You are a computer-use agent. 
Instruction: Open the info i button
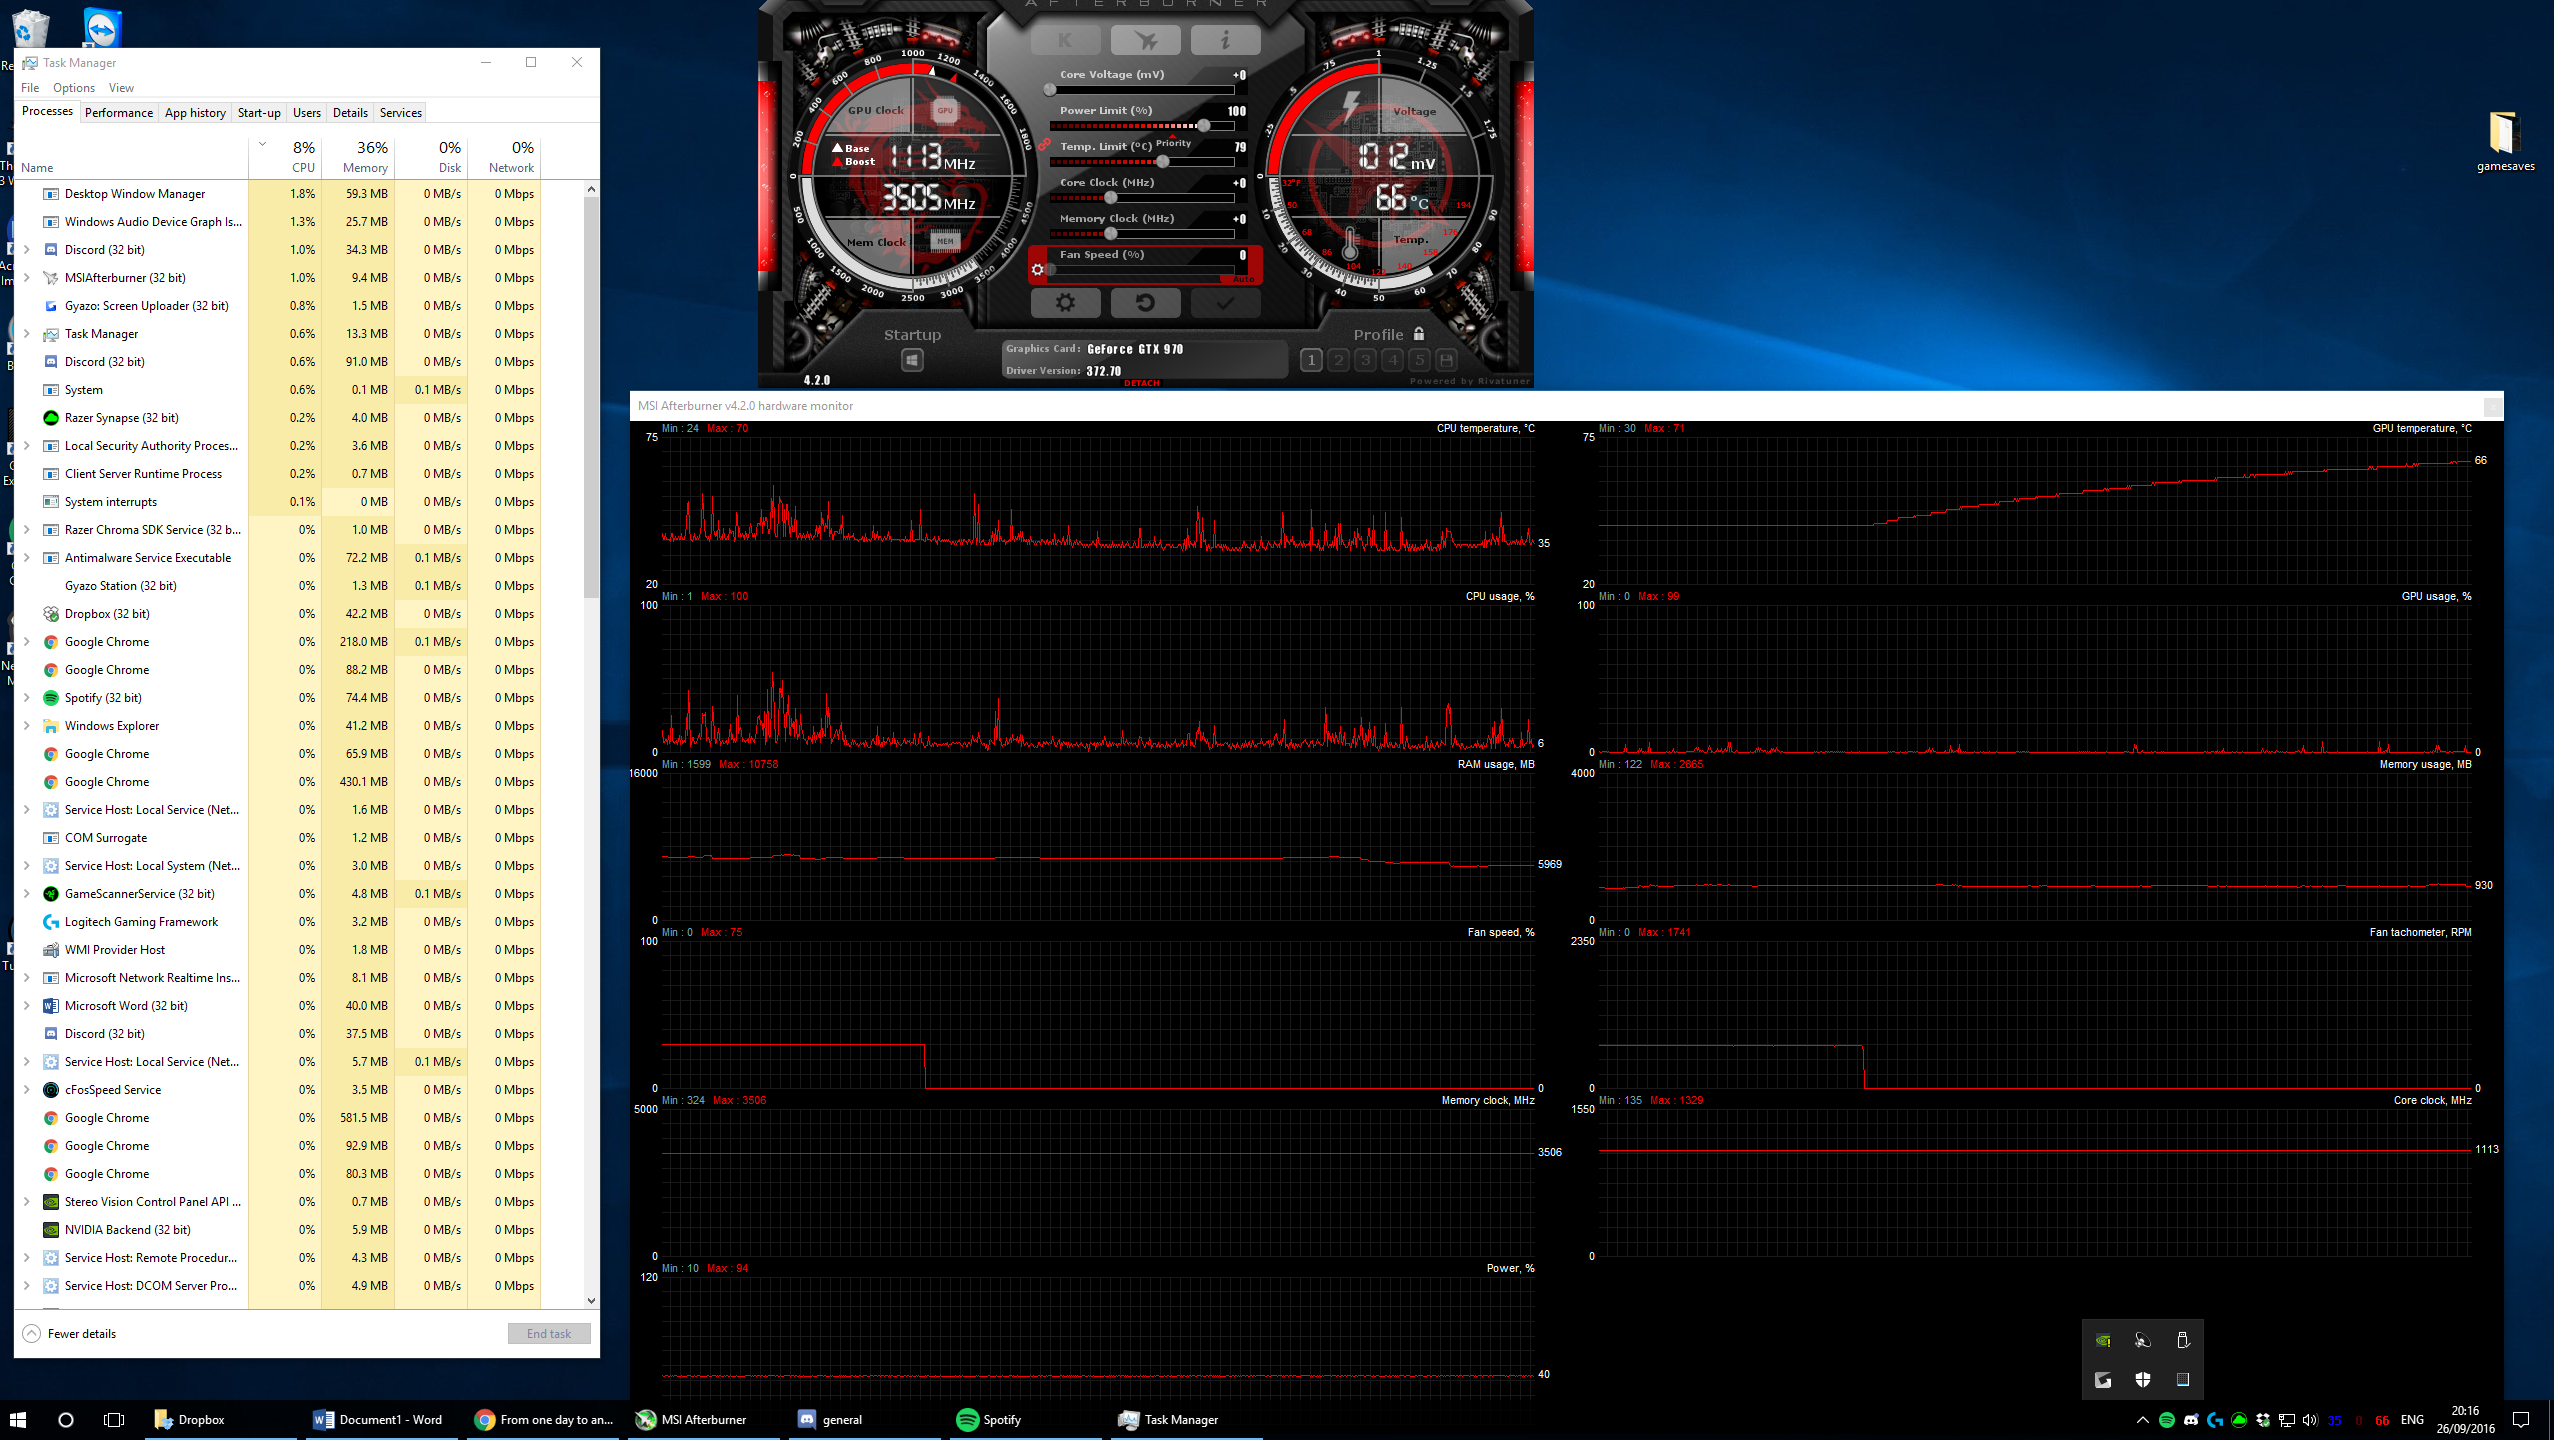click(x=1225, y=41)
